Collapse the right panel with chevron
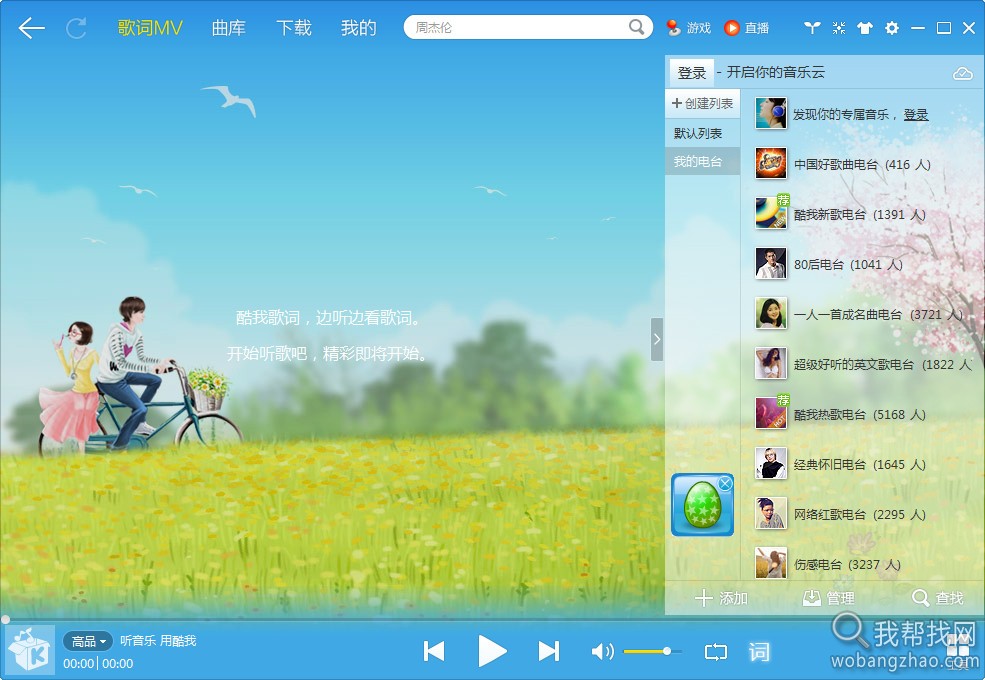 coord(657,339)
